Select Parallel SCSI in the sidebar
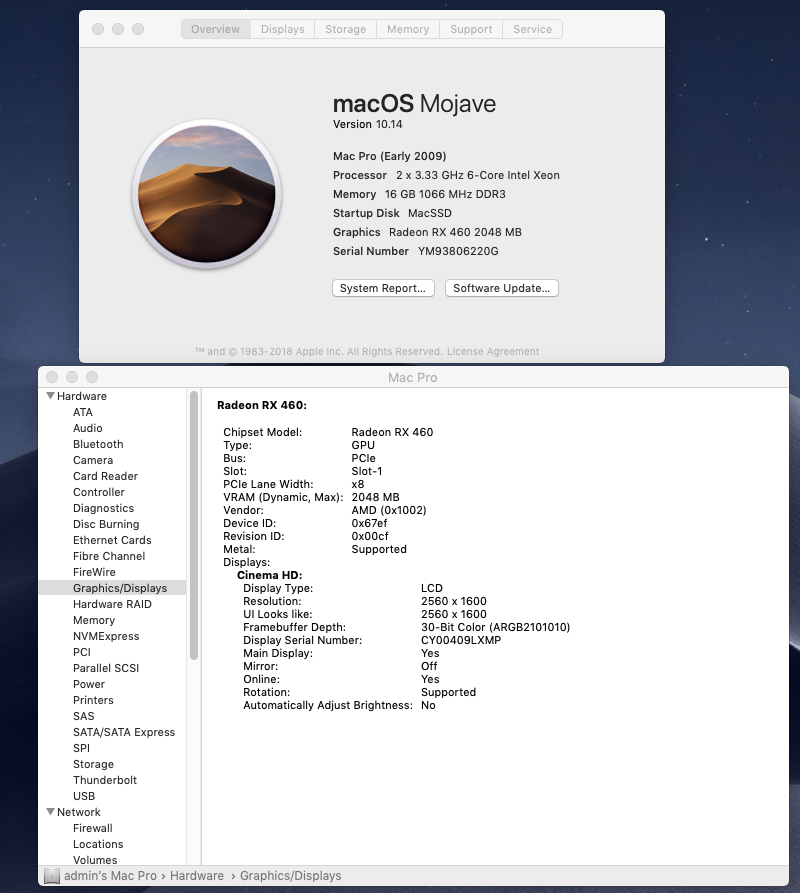The height and width of the screenshot is (893, 800). coord(106,667)
